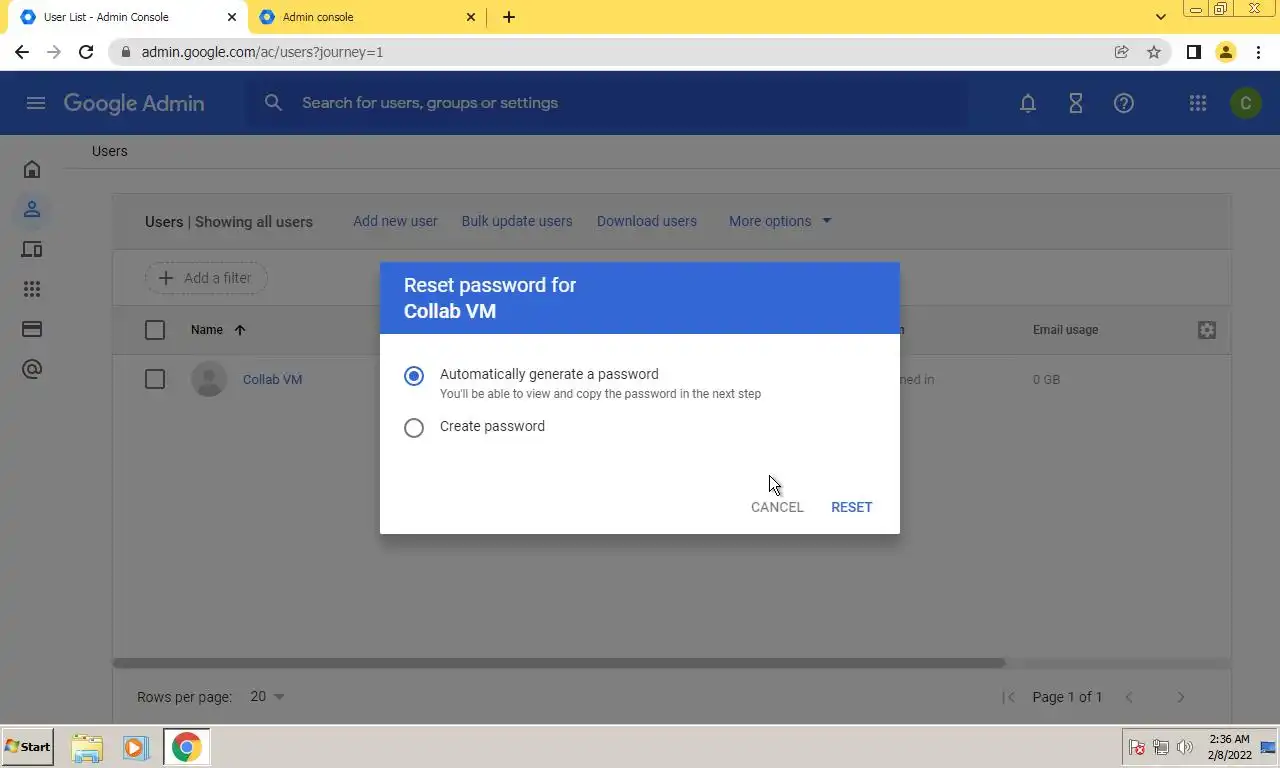Click the Google Admin logo
The height and width of the screenshot is (768, 1280).
(x=134, y=103)
